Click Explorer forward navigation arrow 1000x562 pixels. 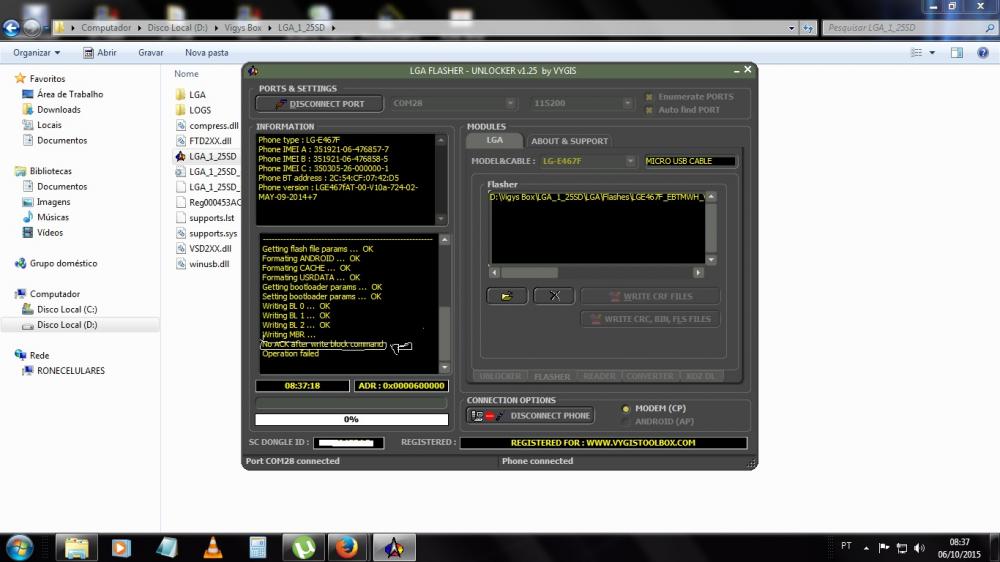[31, 27]
